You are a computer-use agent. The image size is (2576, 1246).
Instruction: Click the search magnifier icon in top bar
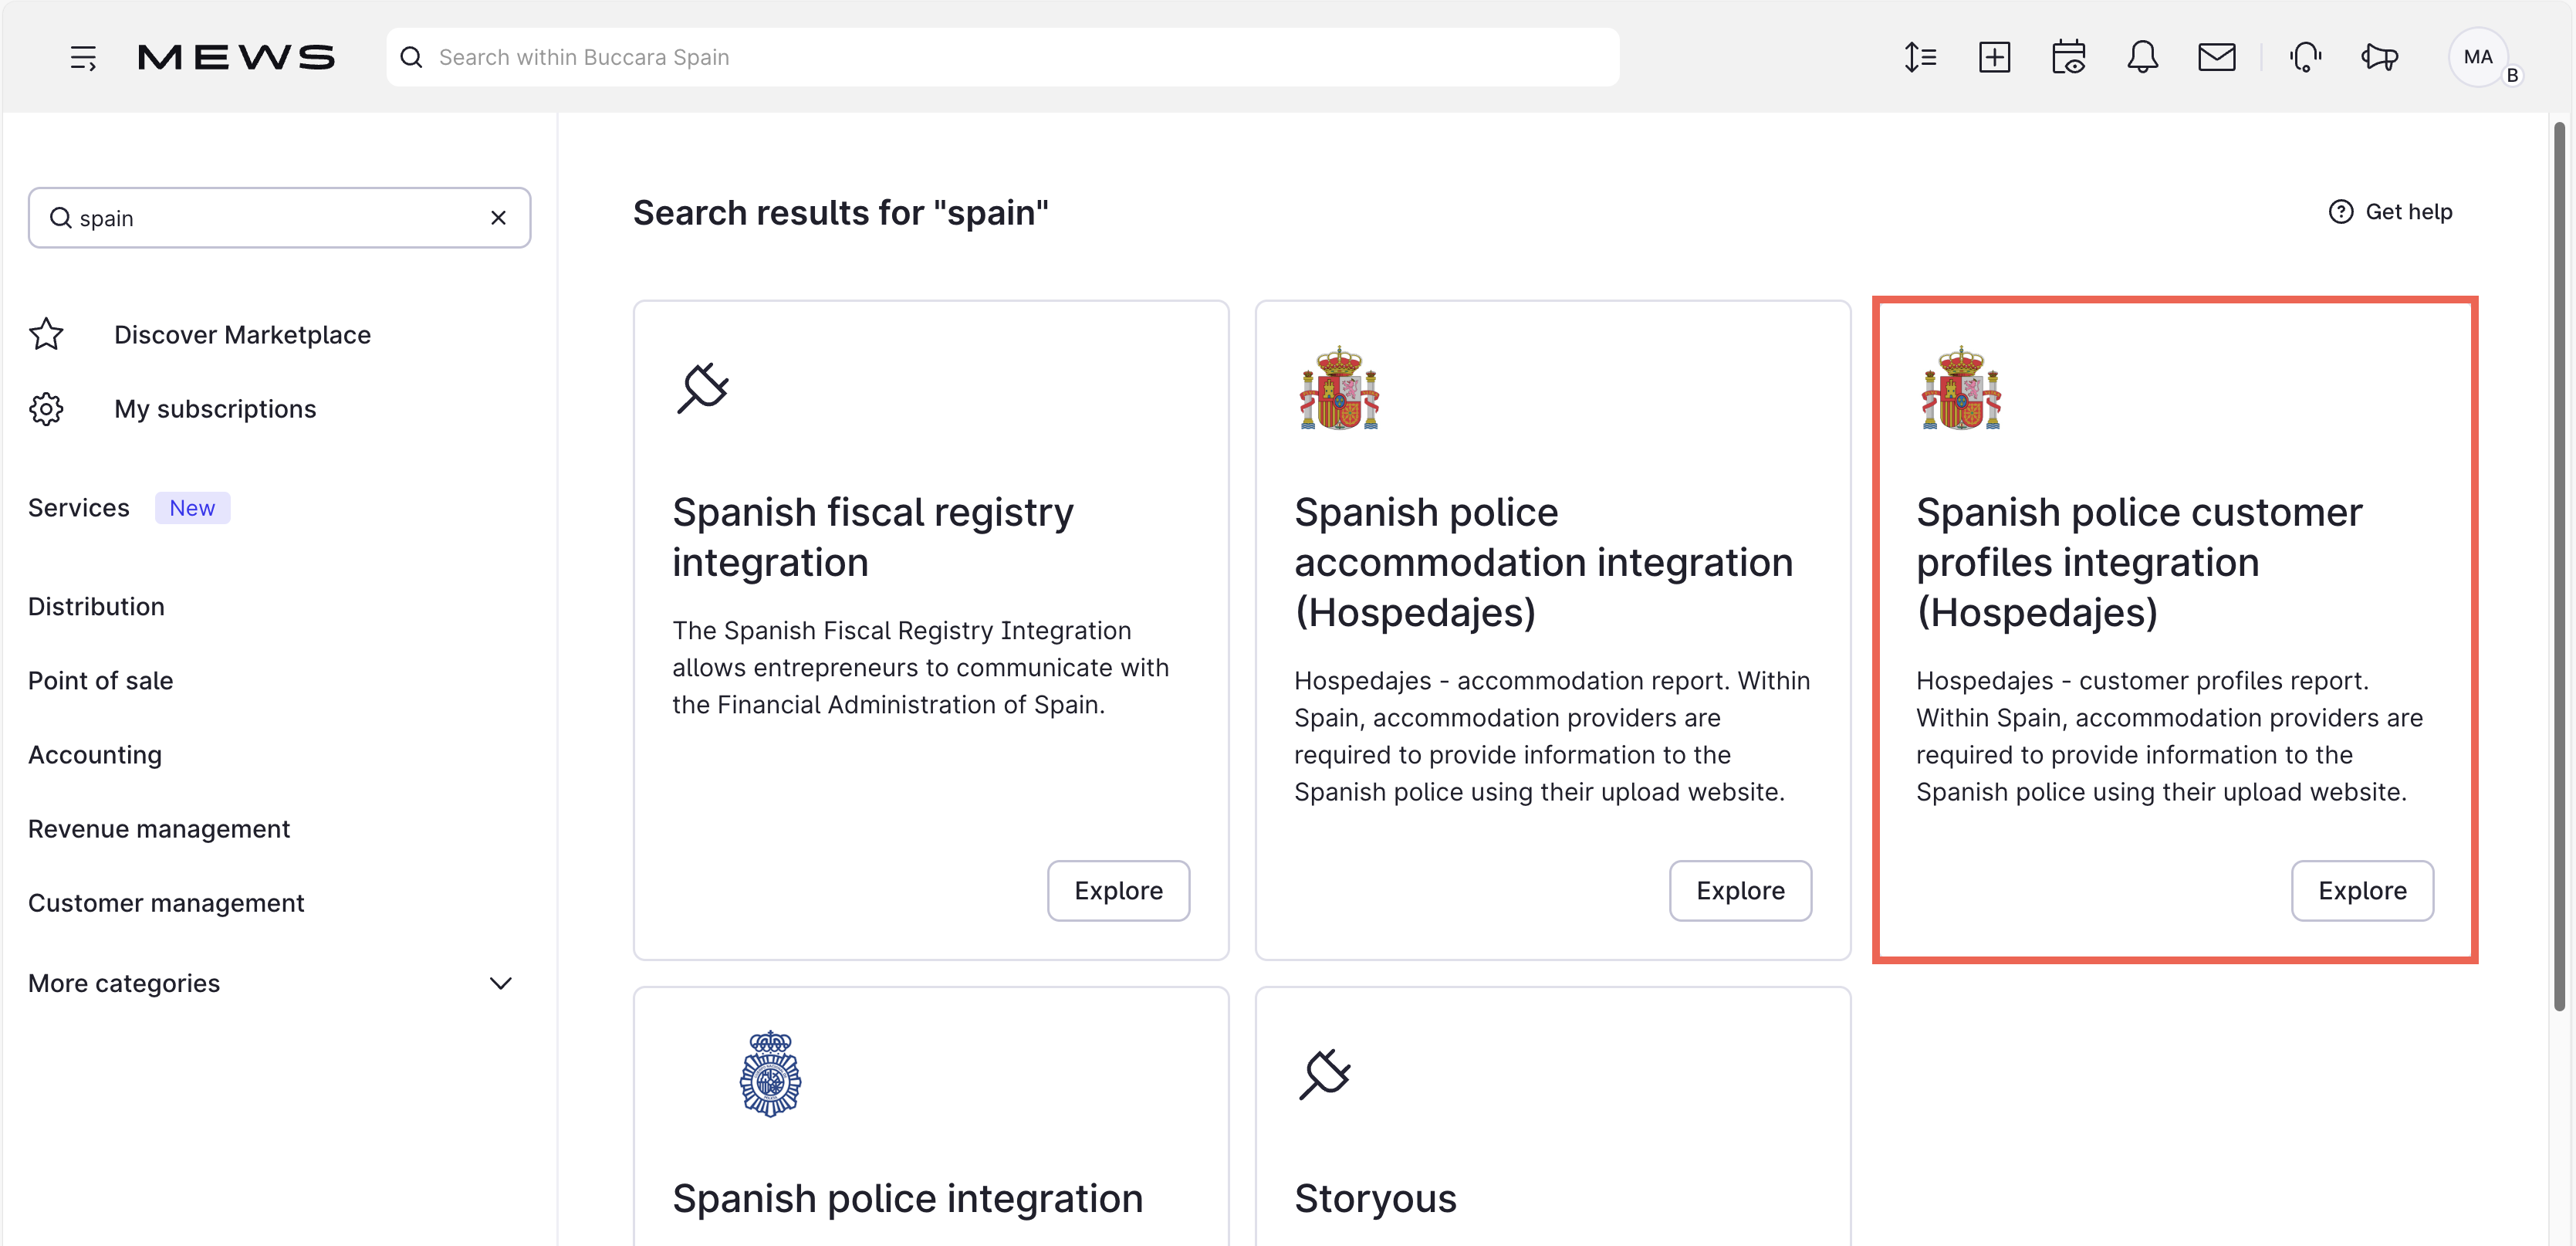tap(411, 57)
